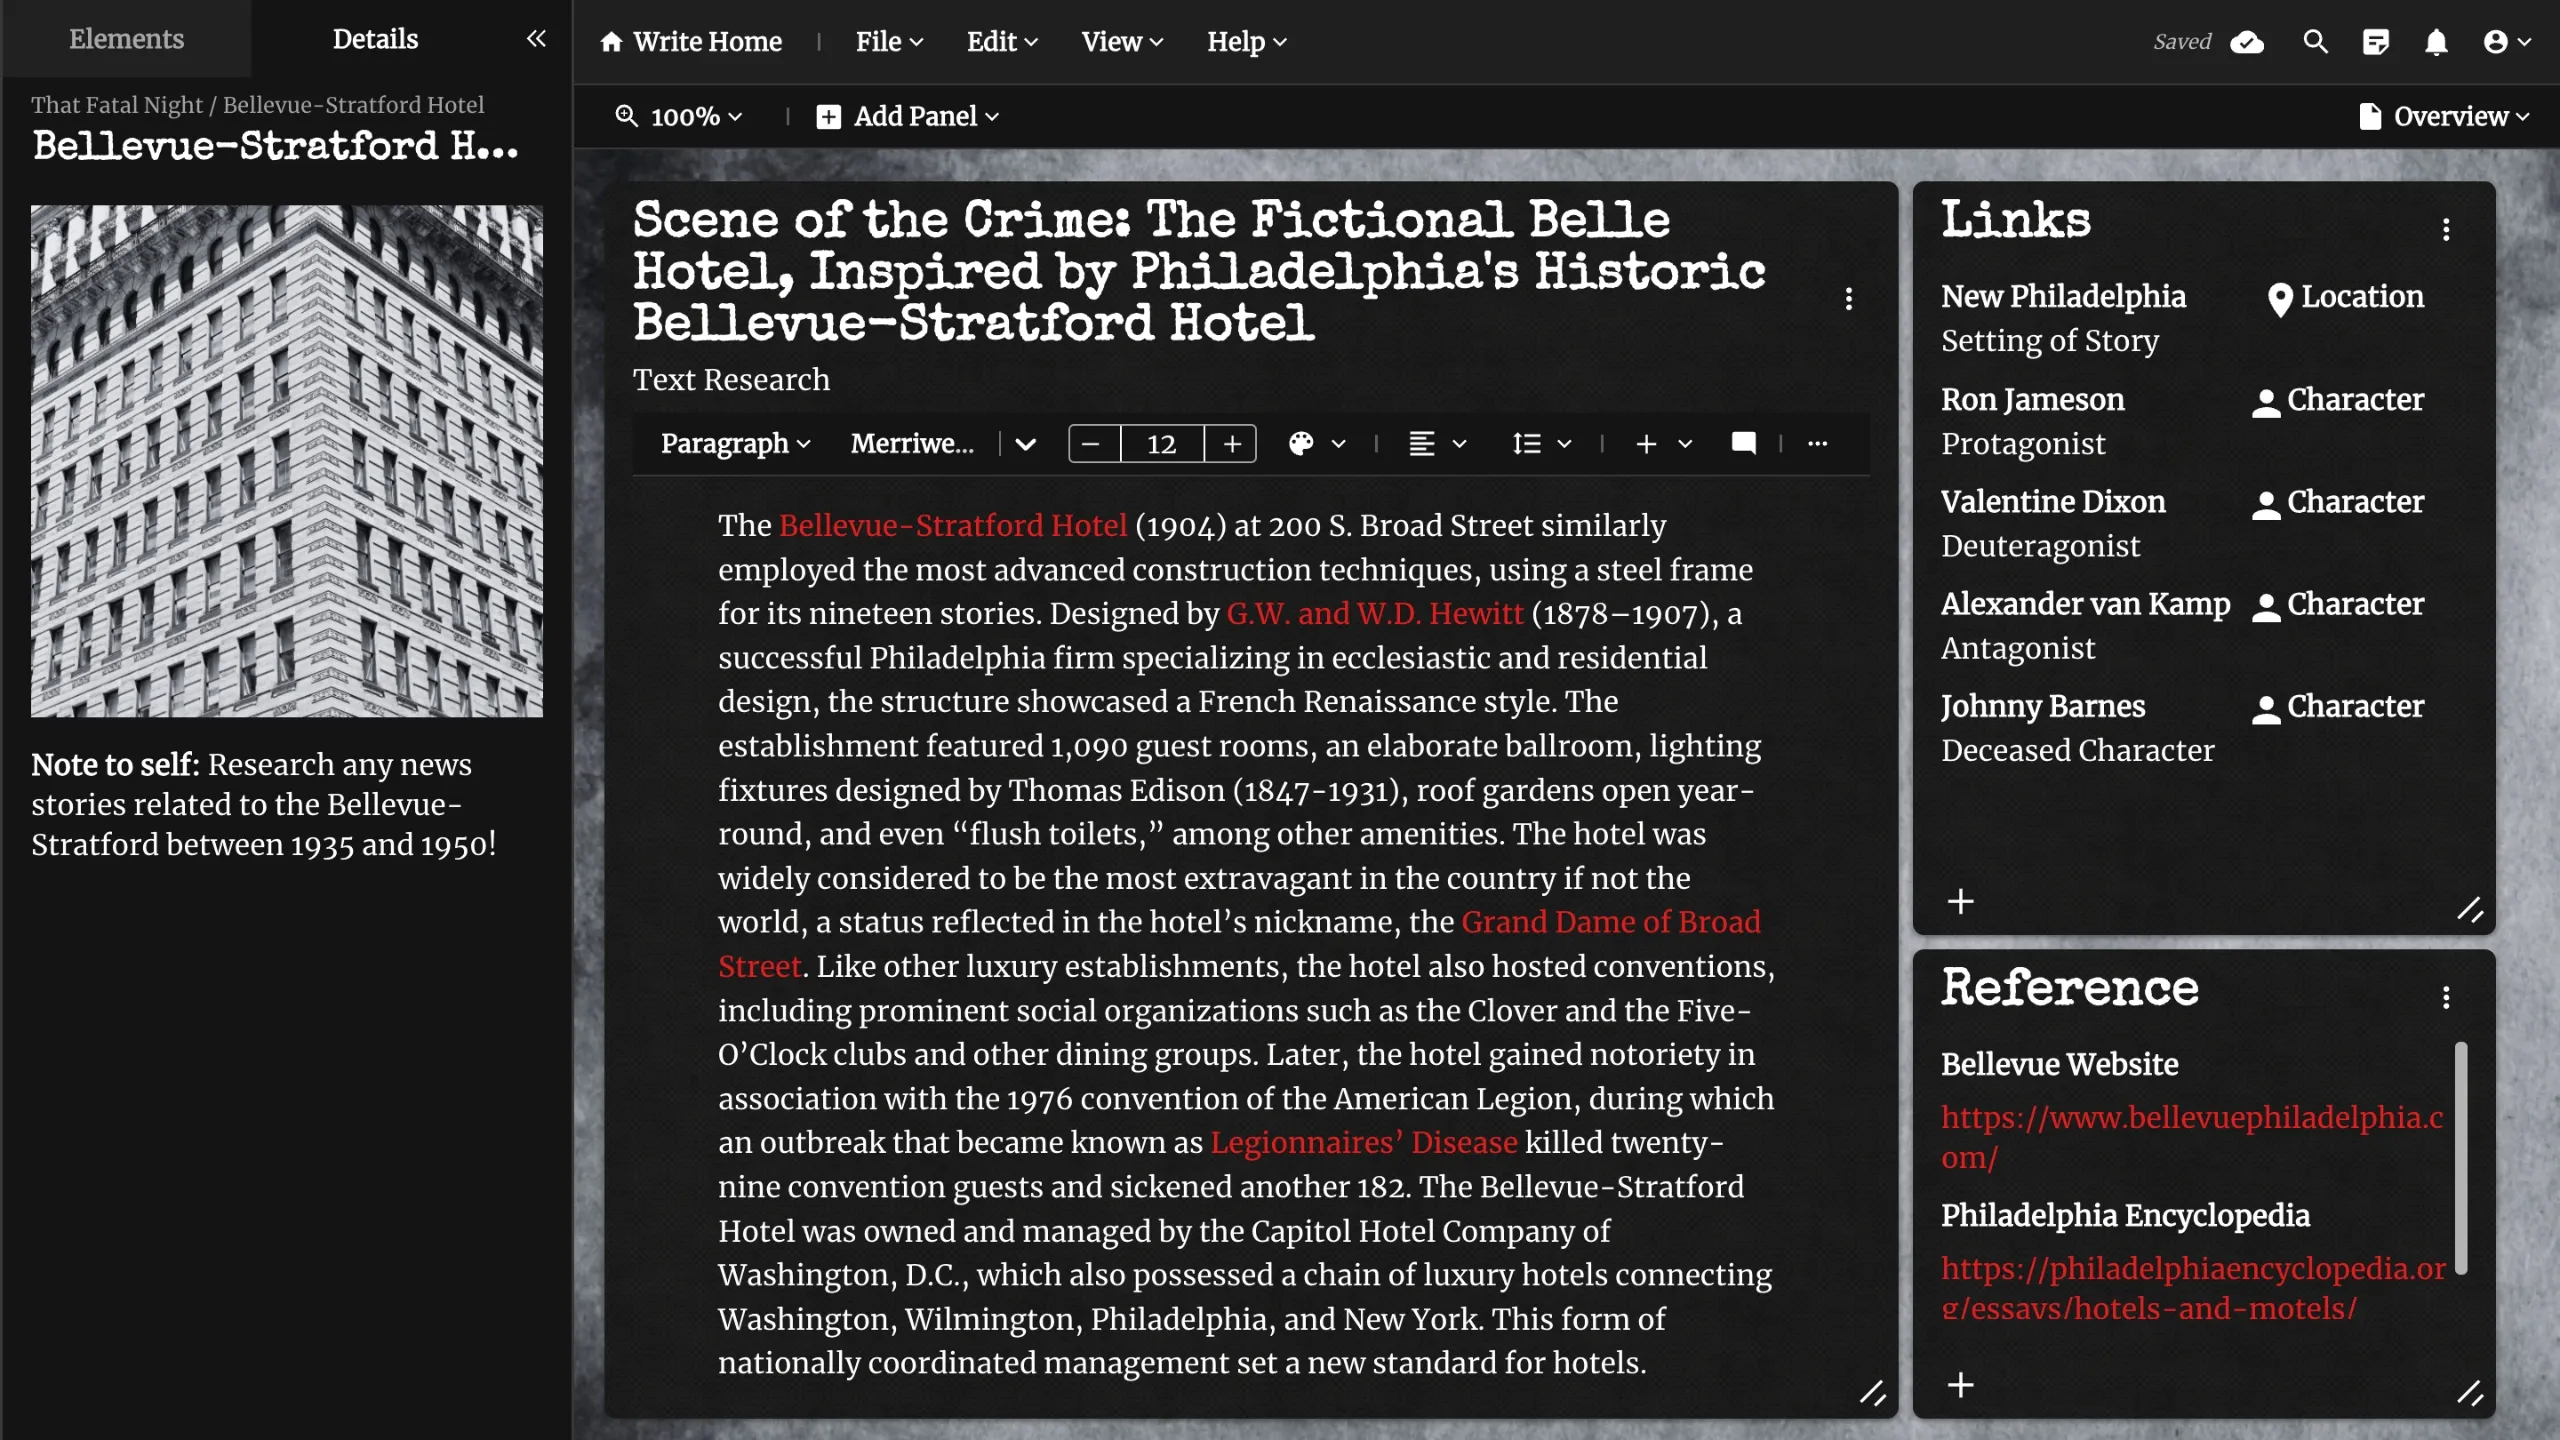Switch to the Elements tab
2560x1440 pixels.
click(126, 39)
